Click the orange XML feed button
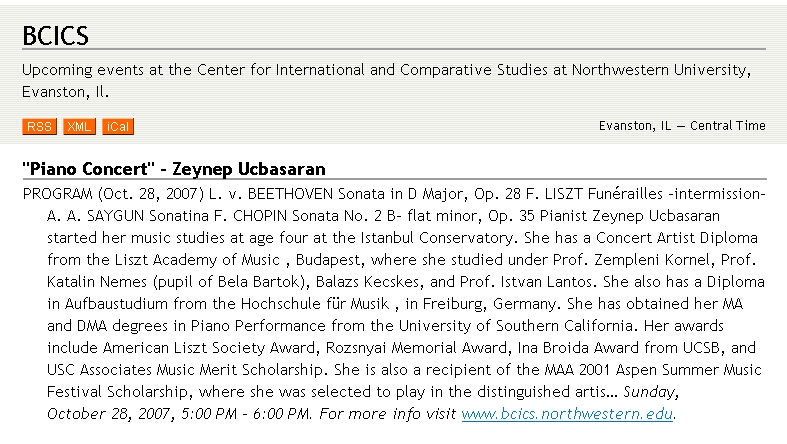The height and width of the screenshot is (444, 787). pos(79,126)
